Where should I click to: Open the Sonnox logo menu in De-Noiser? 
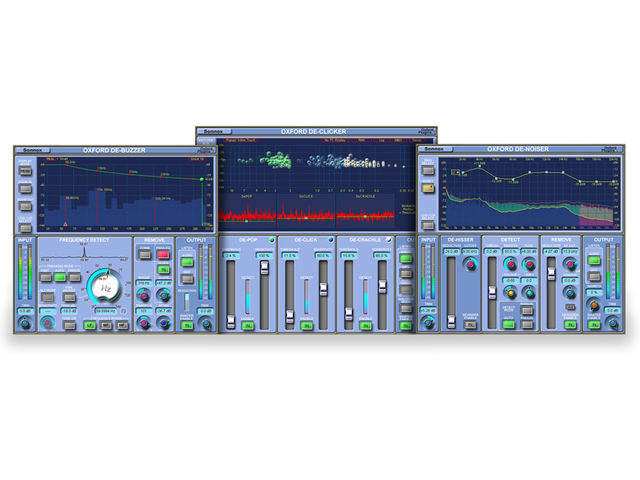click(x=436, y=149)
